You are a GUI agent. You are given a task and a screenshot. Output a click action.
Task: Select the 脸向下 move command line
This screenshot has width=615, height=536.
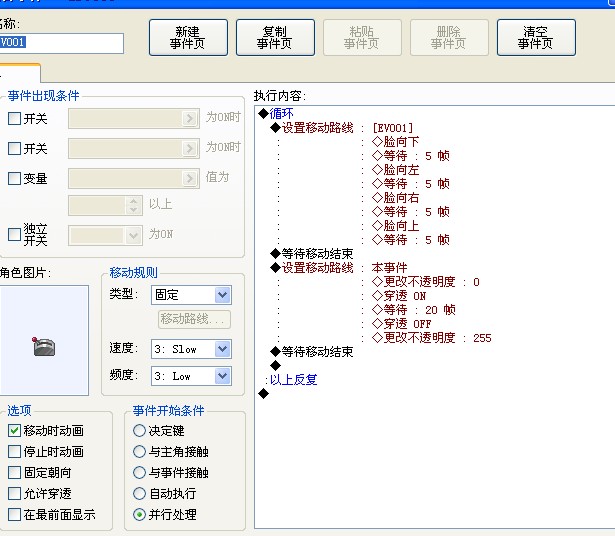[x=395, y=142]
